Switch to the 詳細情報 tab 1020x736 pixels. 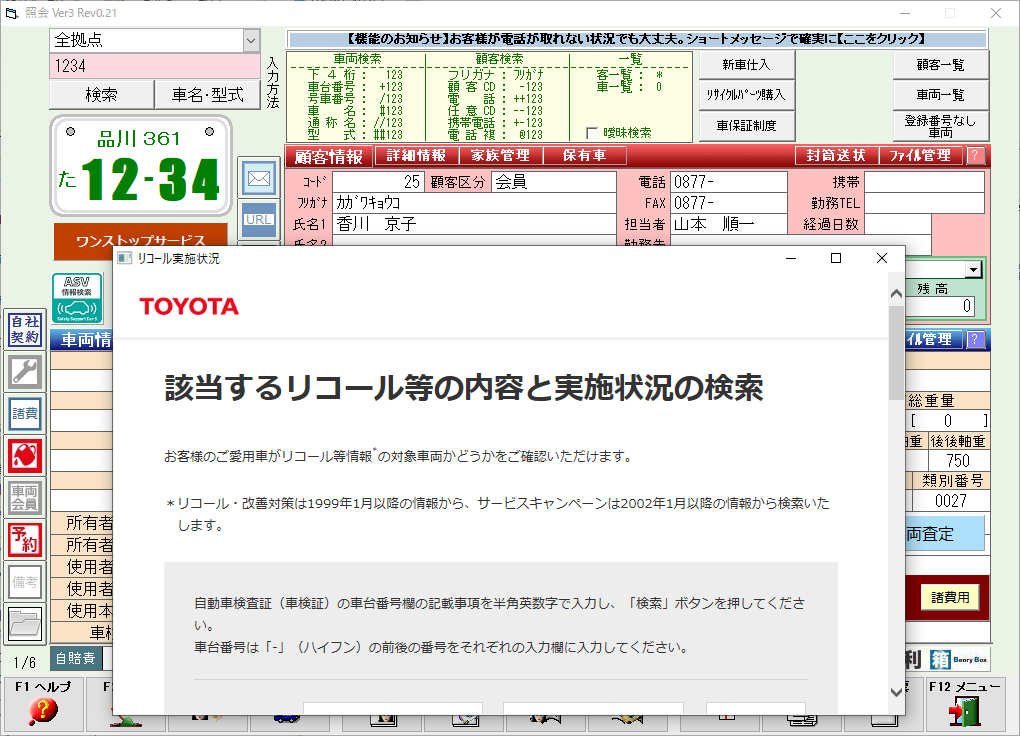coord(416,156)
